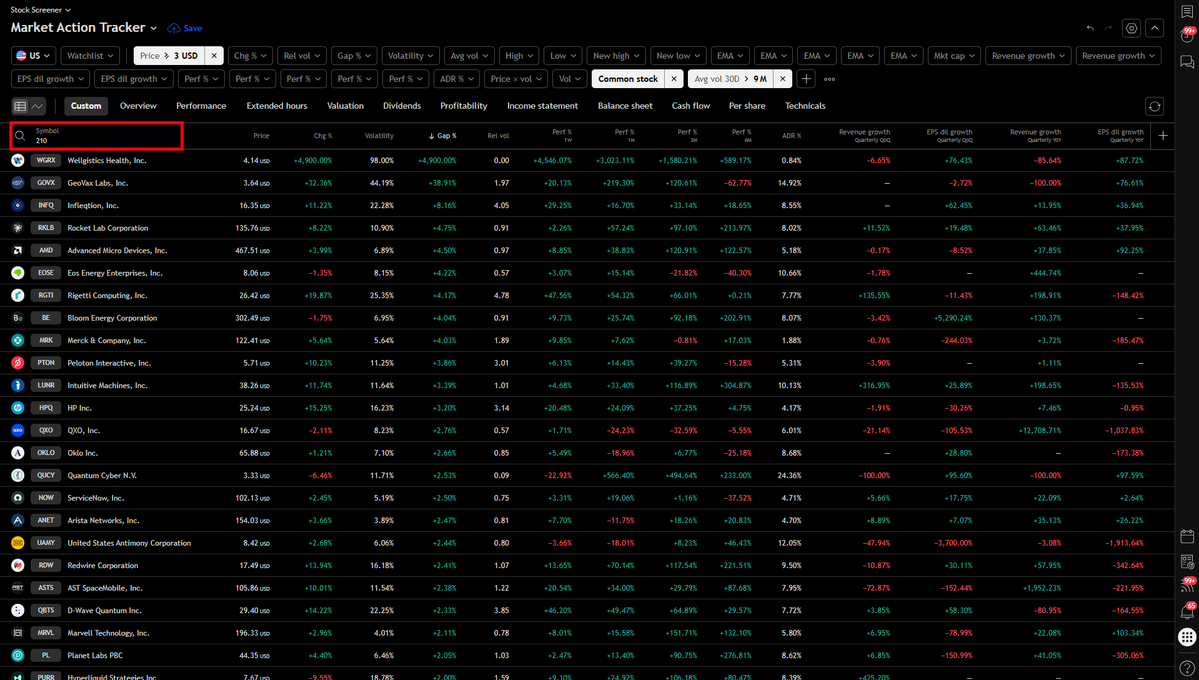Expand the Market Action Tracker title dropdown

154,28
